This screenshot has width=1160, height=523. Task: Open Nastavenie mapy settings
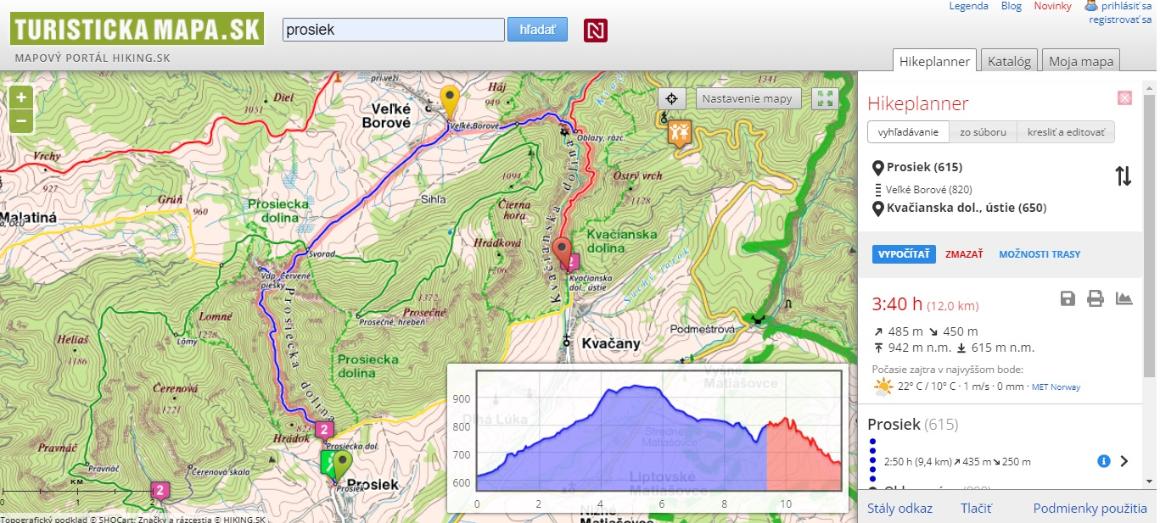tap(748, 98)
